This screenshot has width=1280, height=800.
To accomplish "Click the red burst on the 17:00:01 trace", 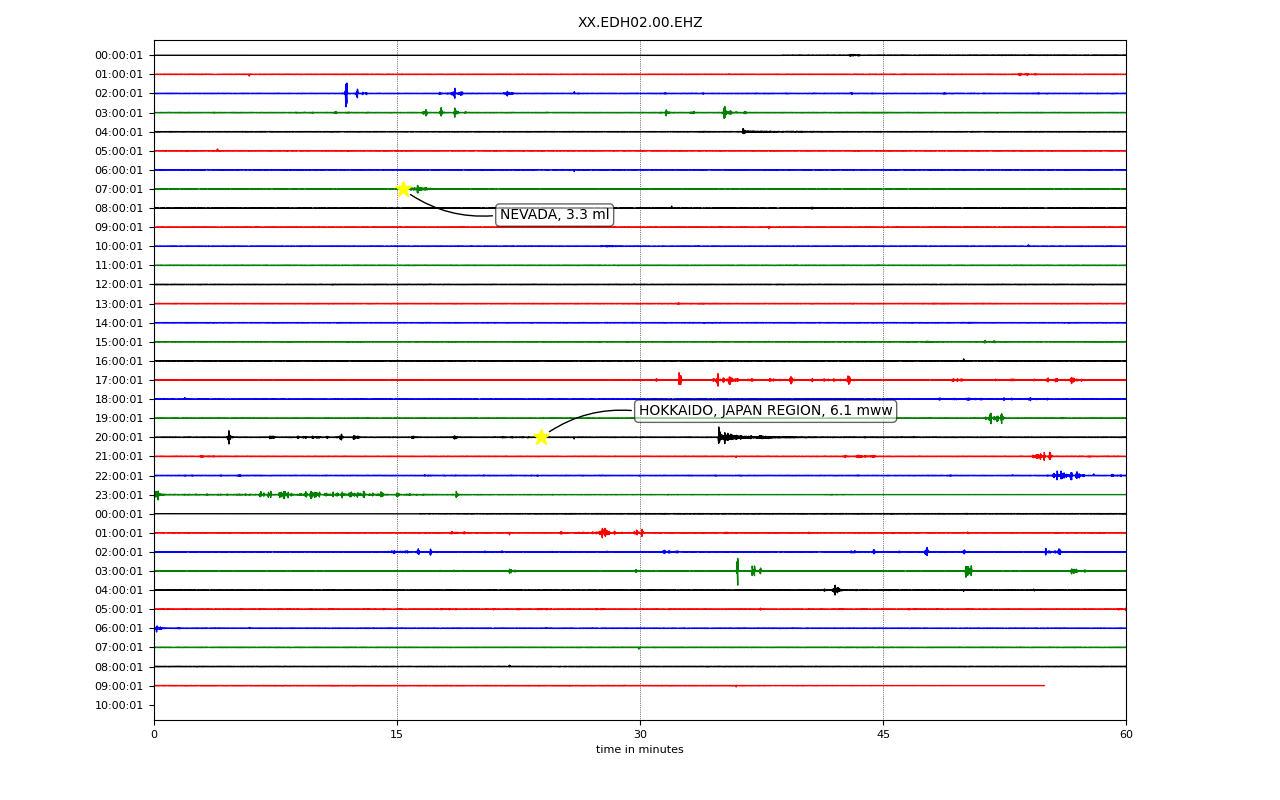I will (680, 379).
